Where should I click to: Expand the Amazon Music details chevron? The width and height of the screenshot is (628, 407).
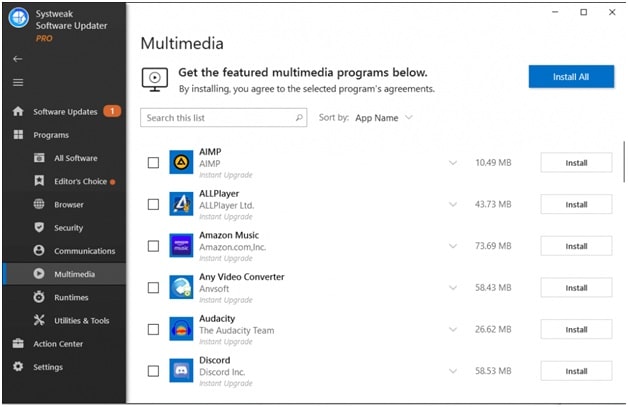click(453, 246)
